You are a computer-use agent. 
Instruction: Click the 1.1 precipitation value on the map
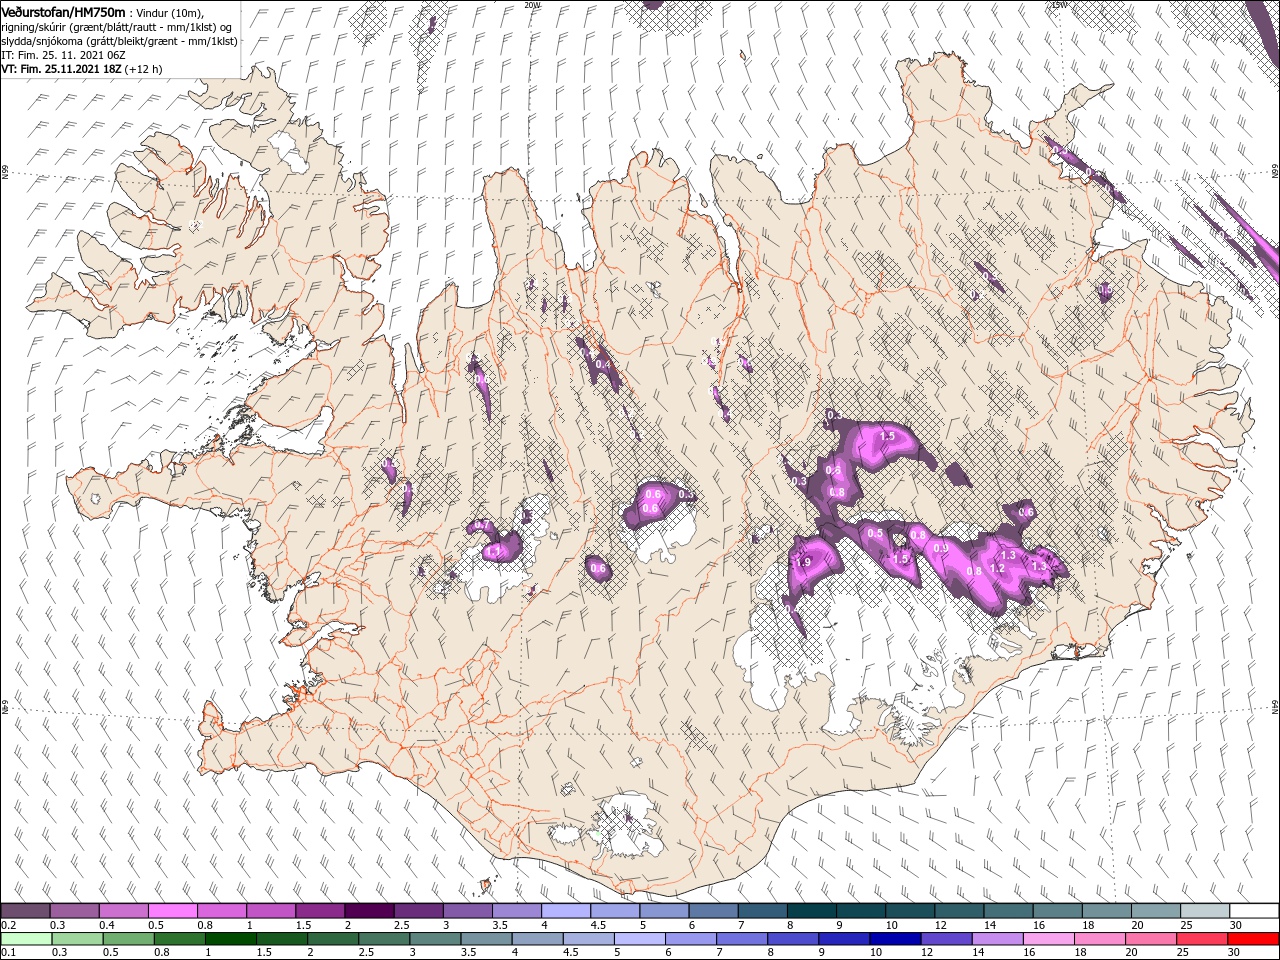(x=492, y=551)
